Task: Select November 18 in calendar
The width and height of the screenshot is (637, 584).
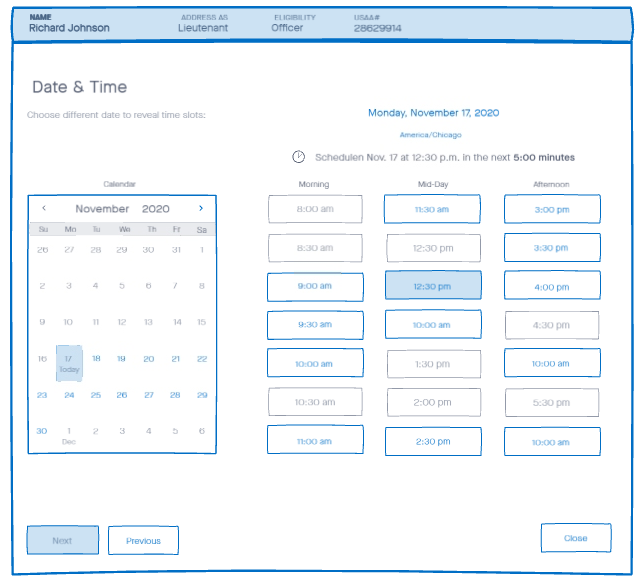Action: click(96, 358)
